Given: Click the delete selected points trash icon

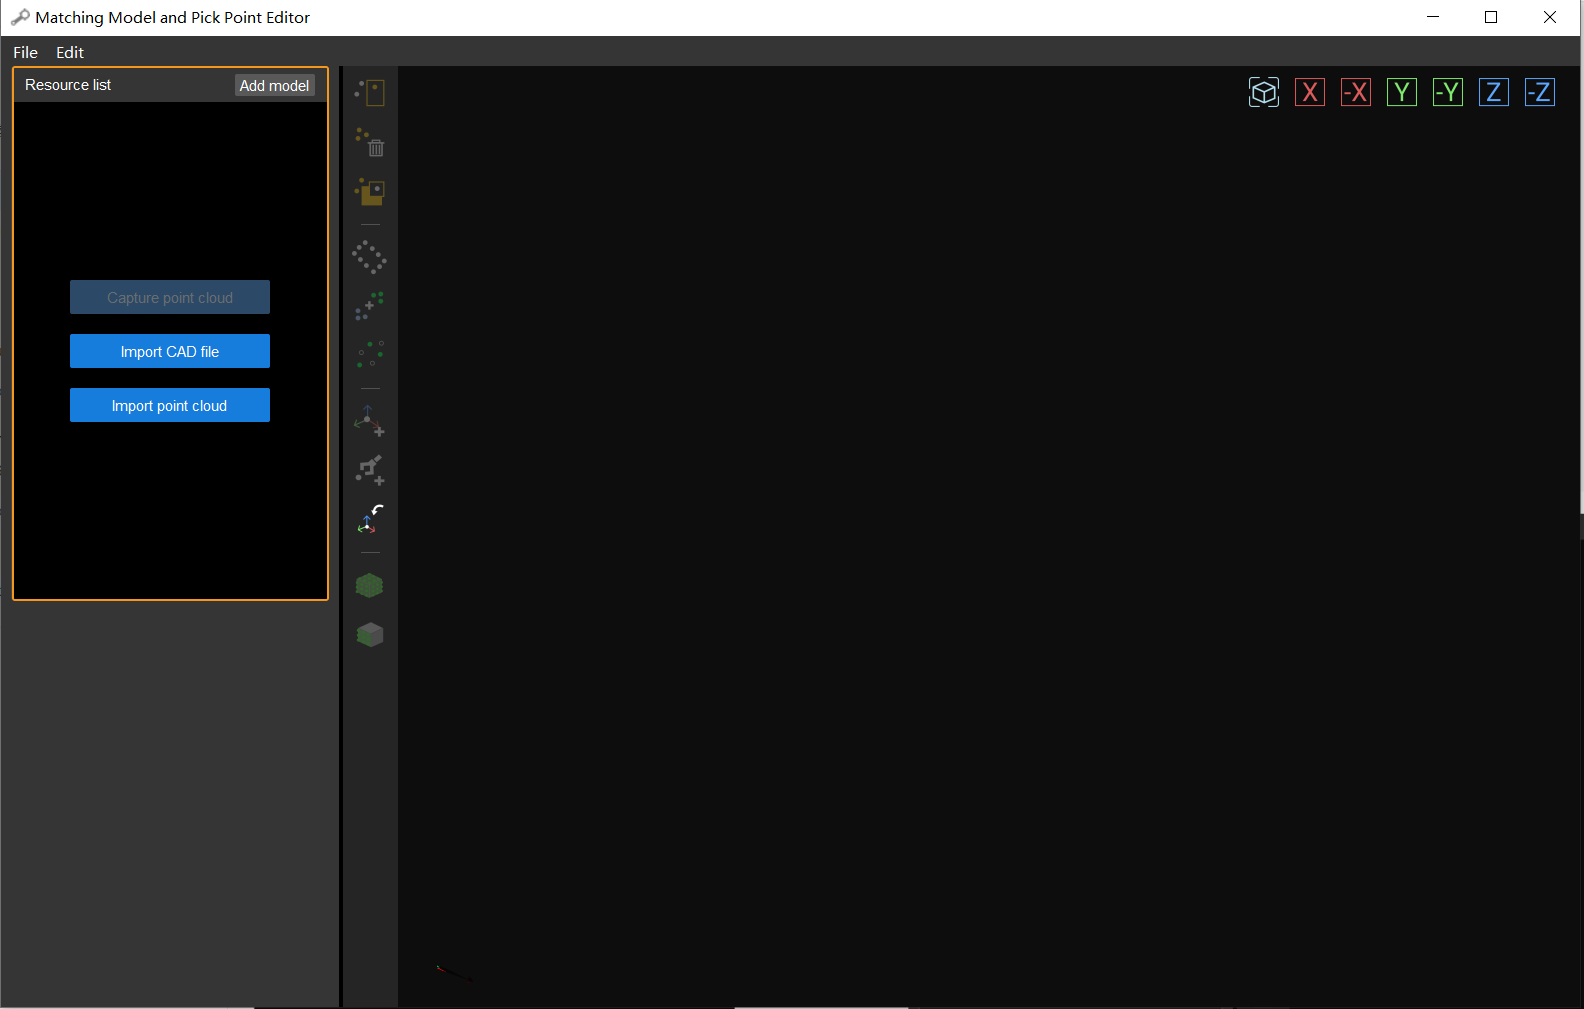Looking at the screenshot, I should click(370, 142).
